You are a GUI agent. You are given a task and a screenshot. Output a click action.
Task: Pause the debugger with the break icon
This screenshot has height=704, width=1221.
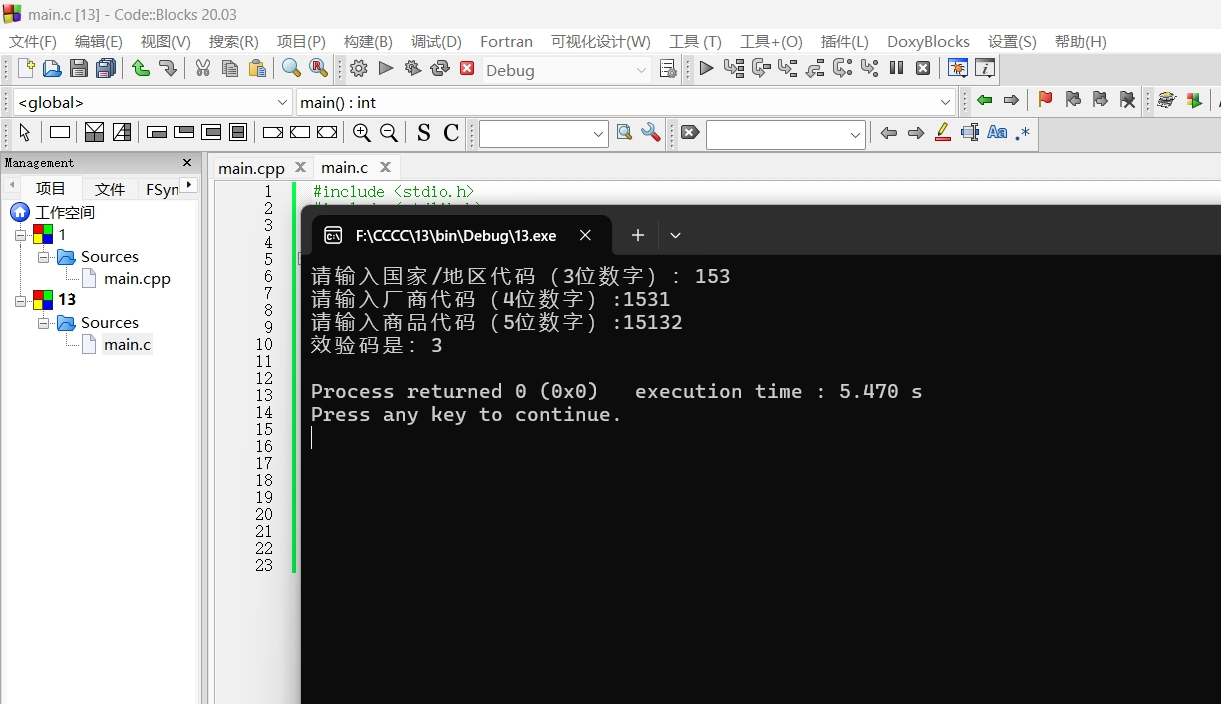[x=896, y=68]
